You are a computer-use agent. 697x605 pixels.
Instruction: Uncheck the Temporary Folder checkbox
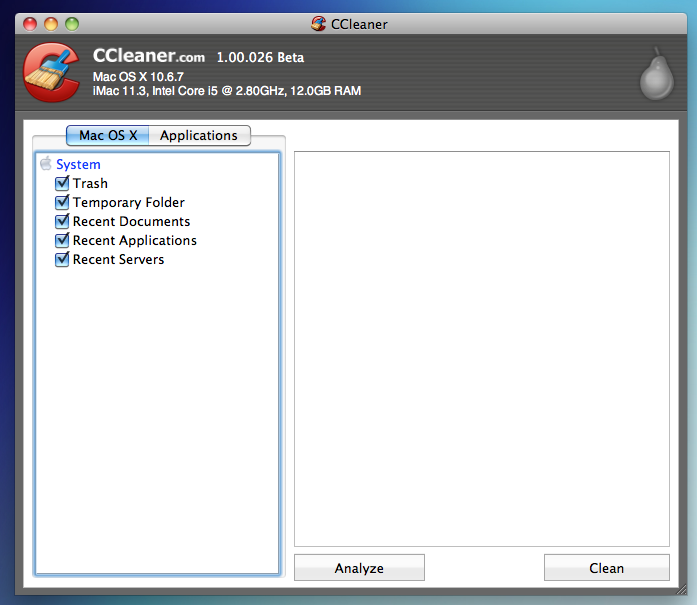click(62, 202)
